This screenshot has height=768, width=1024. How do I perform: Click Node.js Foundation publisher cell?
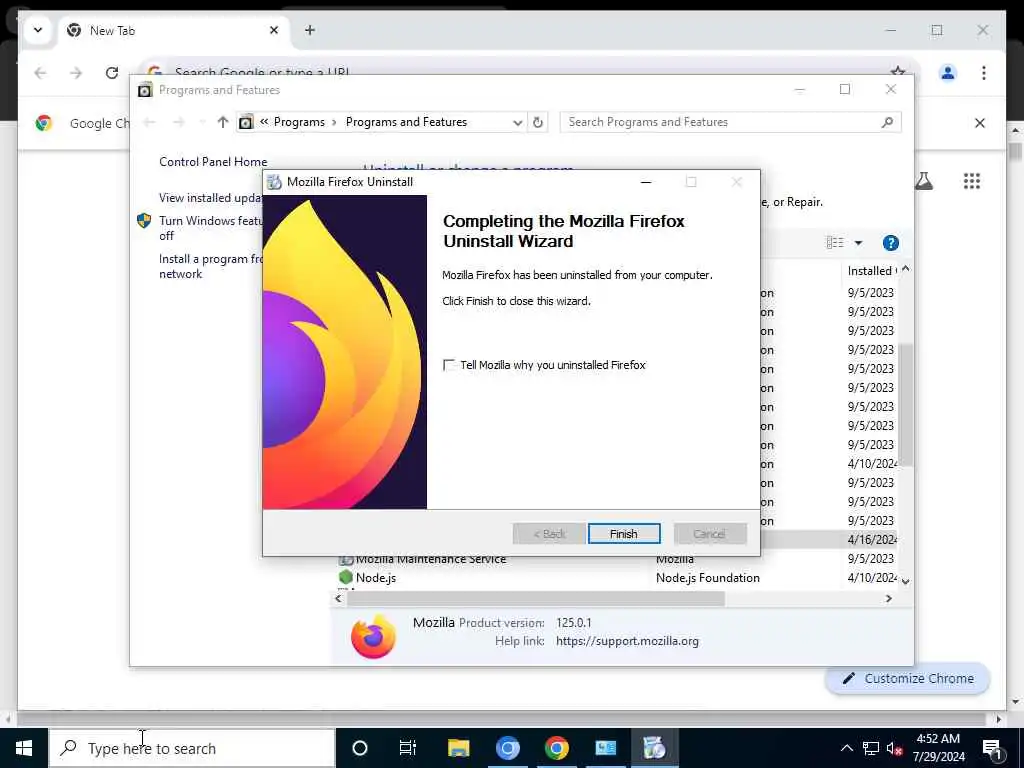coord(707,578)
